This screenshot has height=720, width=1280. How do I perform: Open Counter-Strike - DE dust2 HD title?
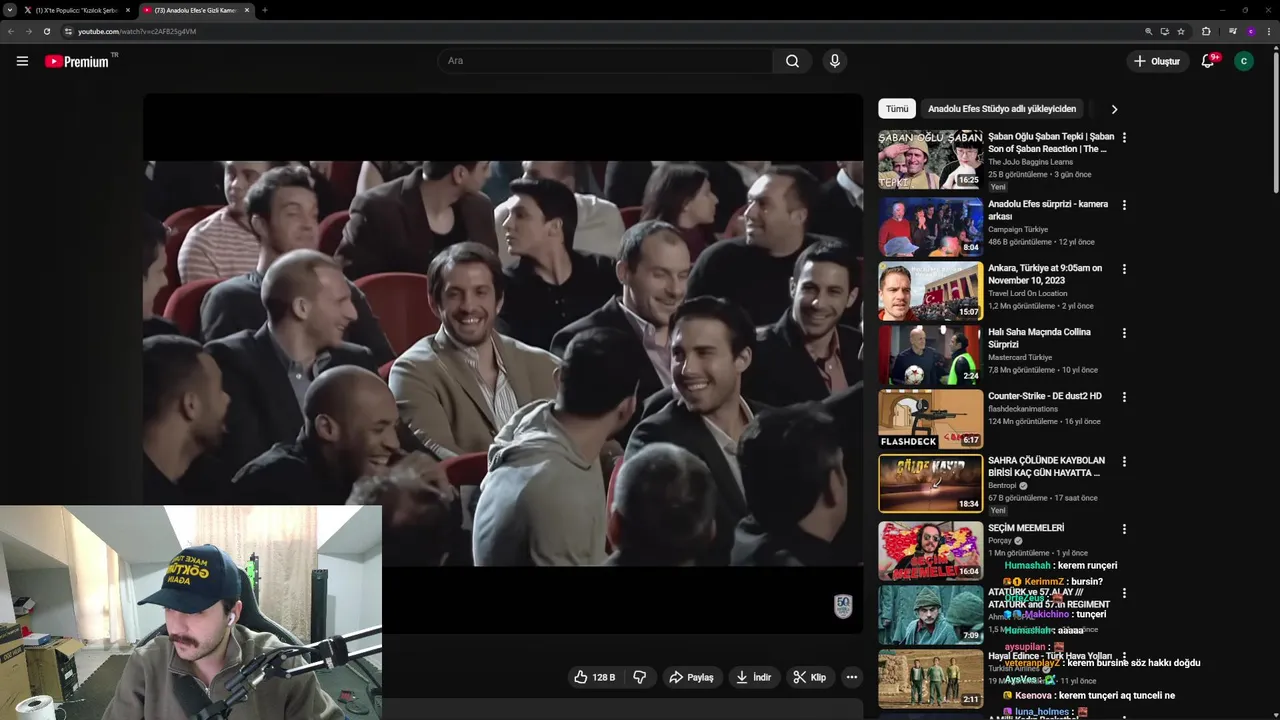pyautogui.click(x=1045, y=396)
